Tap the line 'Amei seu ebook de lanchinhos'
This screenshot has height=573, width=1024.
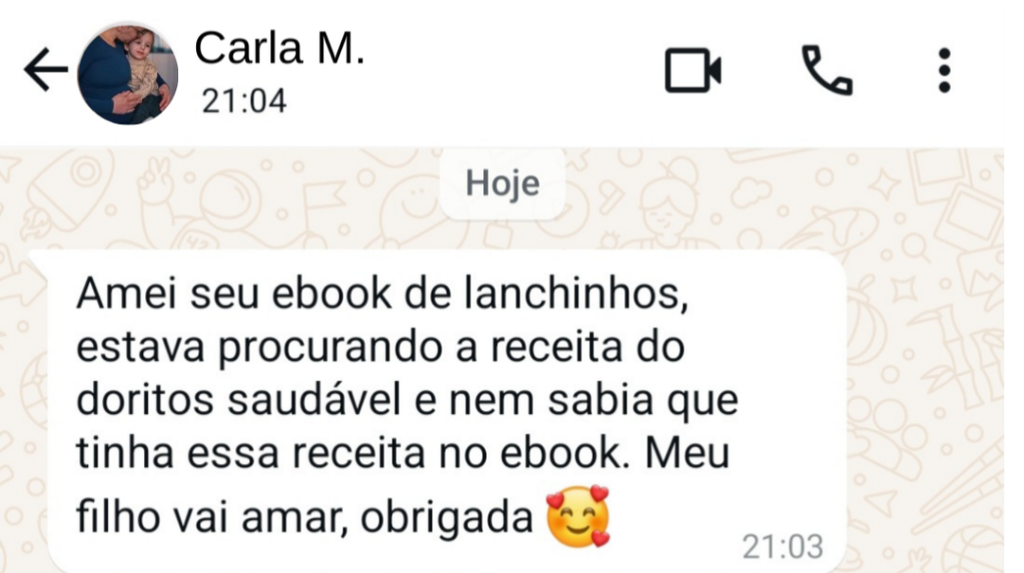383,294
